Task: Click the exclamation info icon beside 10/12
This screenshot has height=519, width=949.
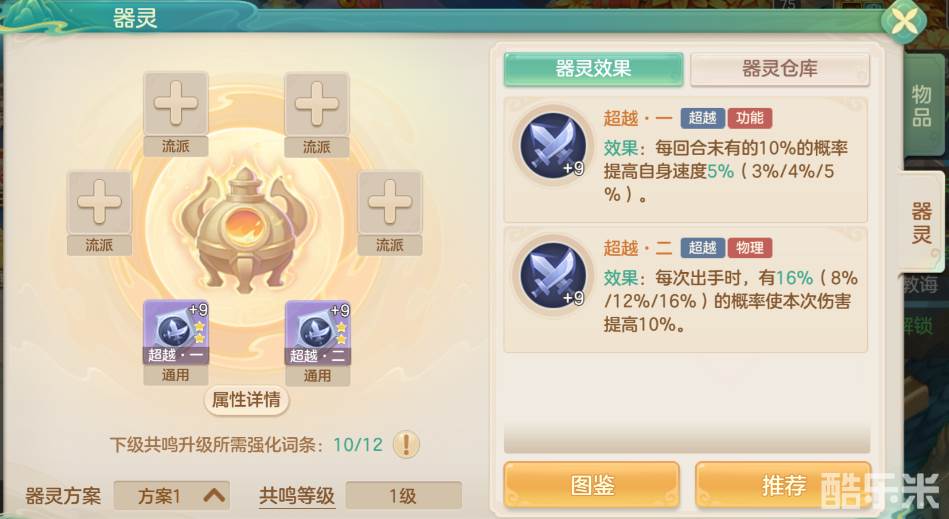Action: 406,445
